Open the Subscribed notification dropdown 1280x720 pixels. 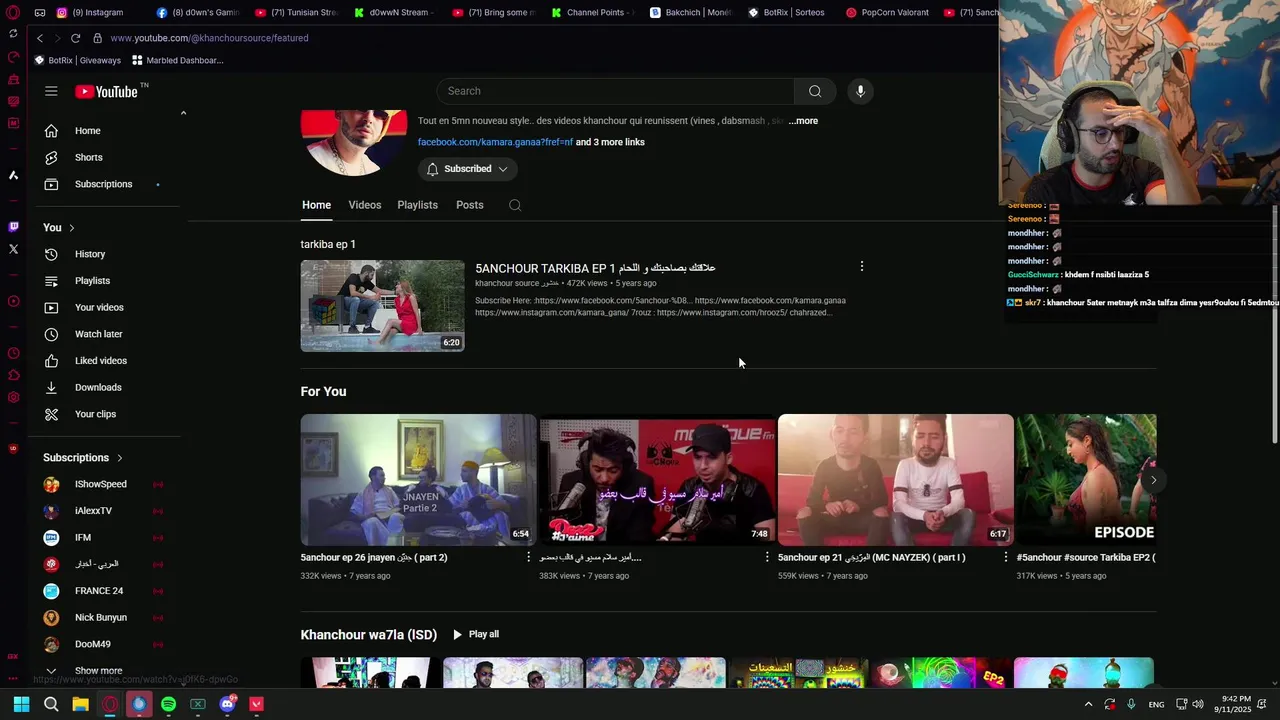tap(467, 169)
